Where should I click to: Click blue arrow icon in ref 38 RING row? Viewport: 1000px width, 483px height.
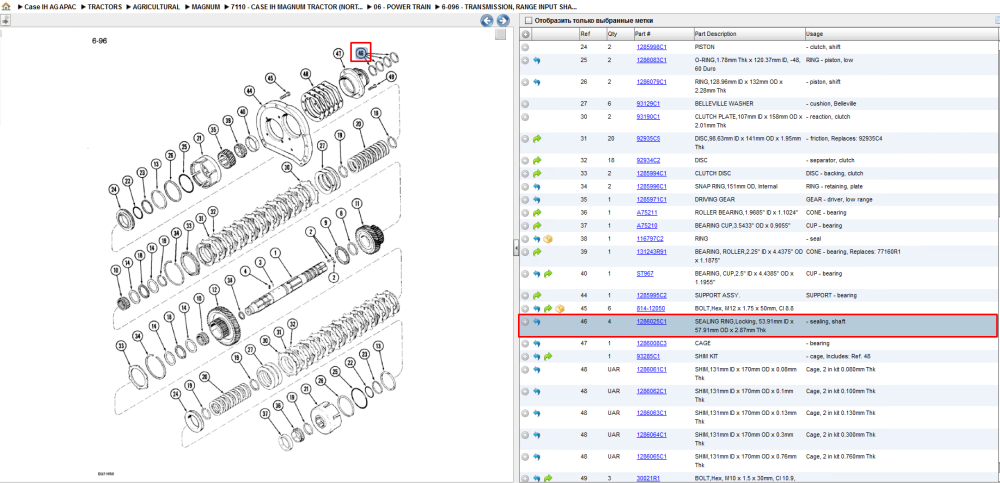pos(536,239)
